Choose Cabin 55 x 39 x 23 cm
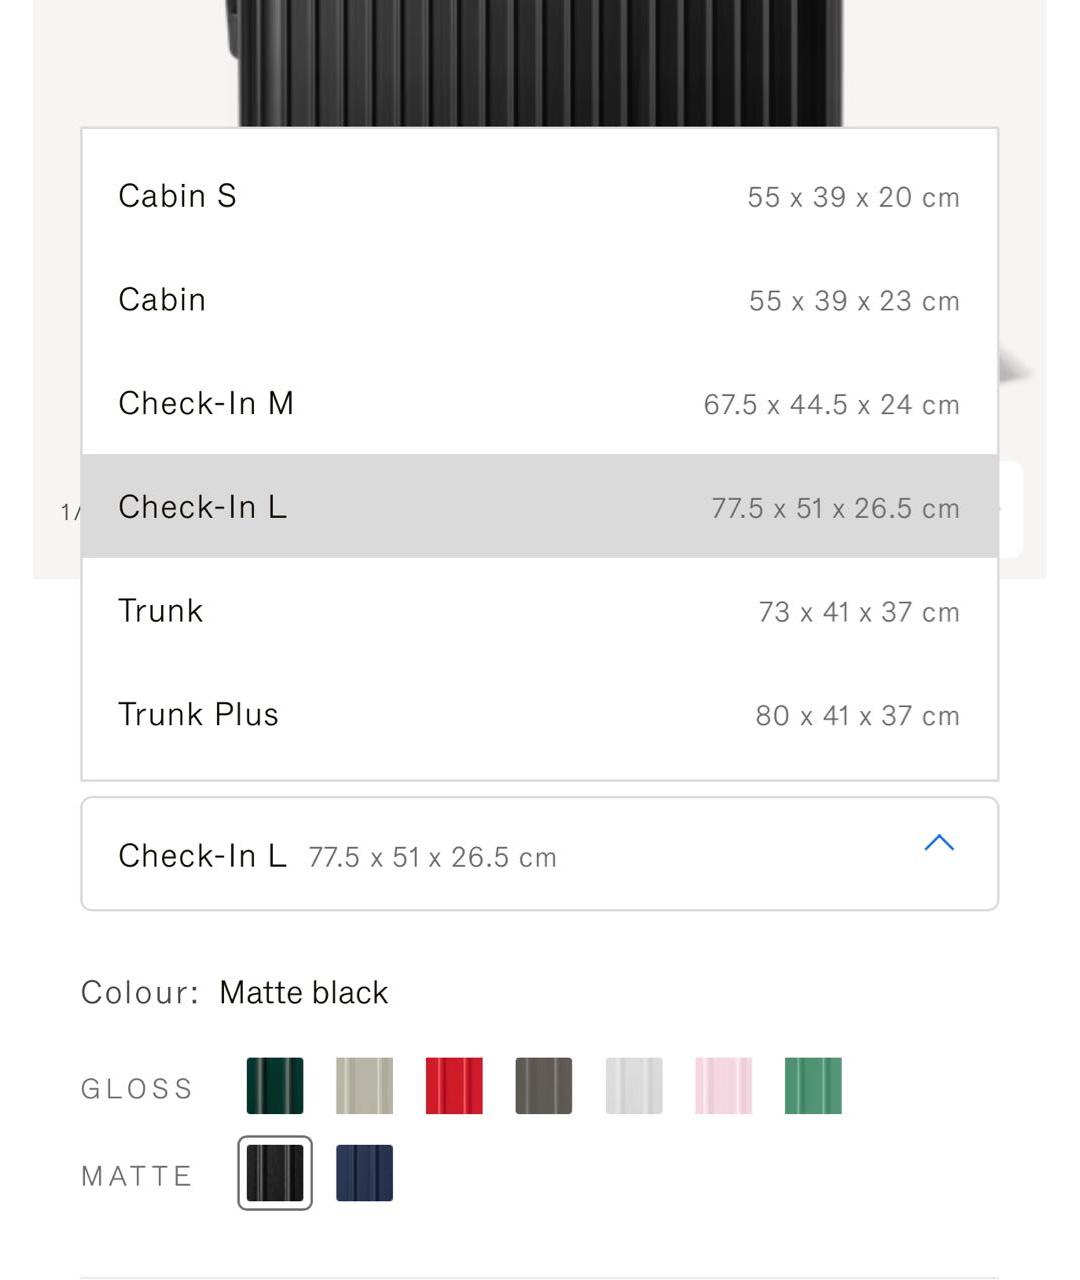The width and height of the screenshot is (1080, 1280). (539, 300)
